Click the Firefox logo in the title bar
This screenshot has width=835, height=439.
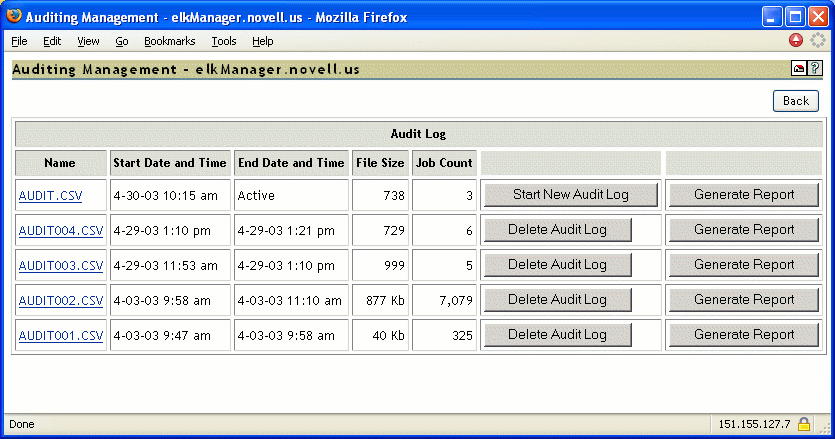(x=12, y=17)
